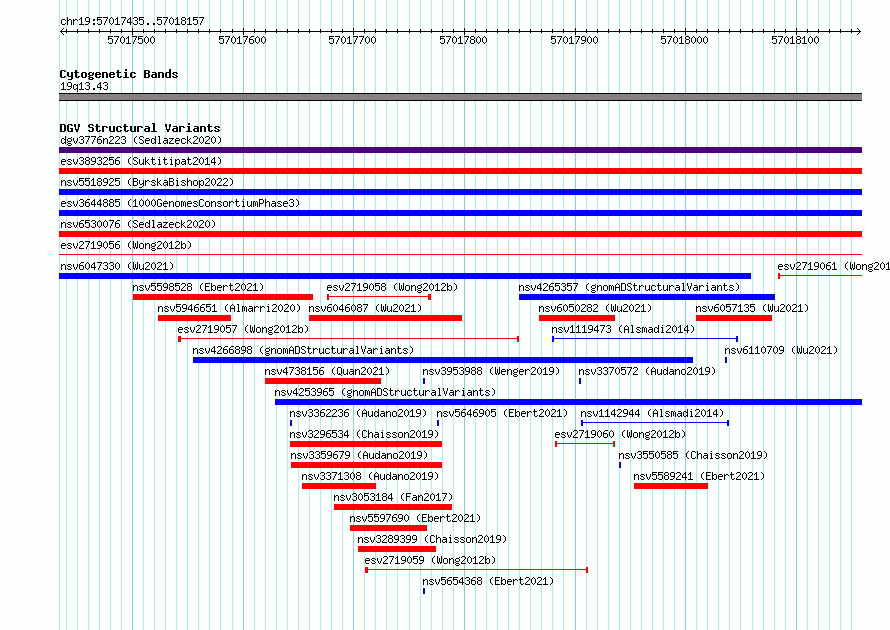Screen dimensions: 890x630
Task: Click nsv4253965 (gnomADStructuralVariants) label
Action: click(385, 392)
